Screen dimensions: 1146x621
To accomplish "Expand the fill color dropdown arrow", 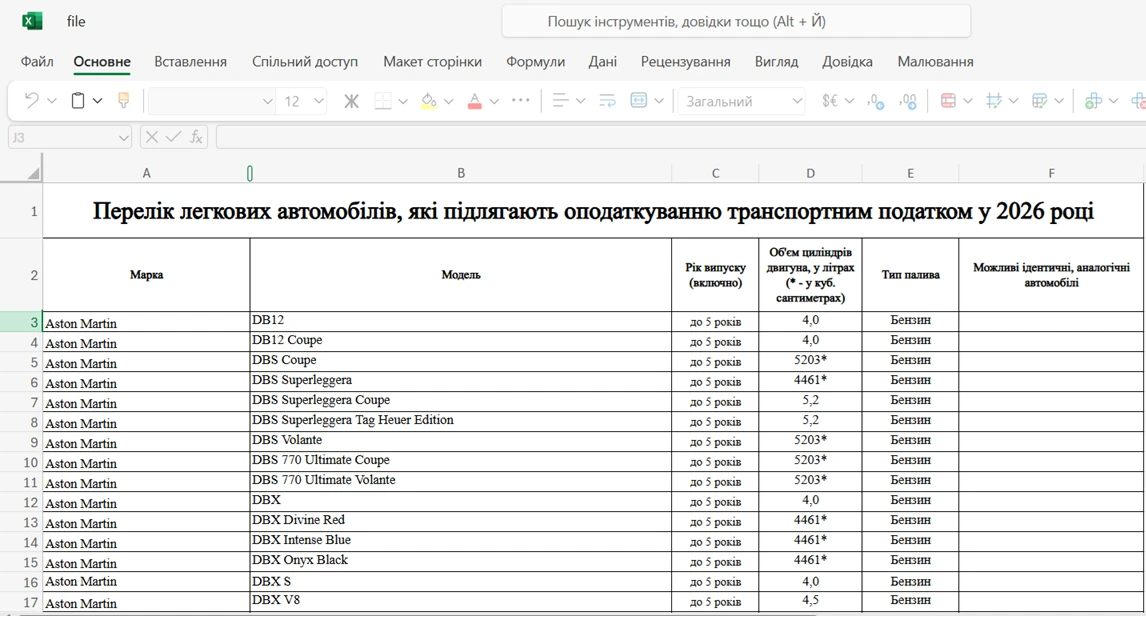I will pos(448,100).
